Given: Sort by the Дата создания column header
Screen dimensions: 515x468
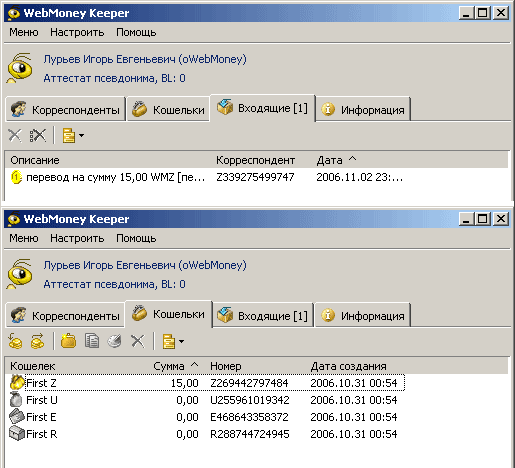Looking at the screenshot, I should coord(348,366).
